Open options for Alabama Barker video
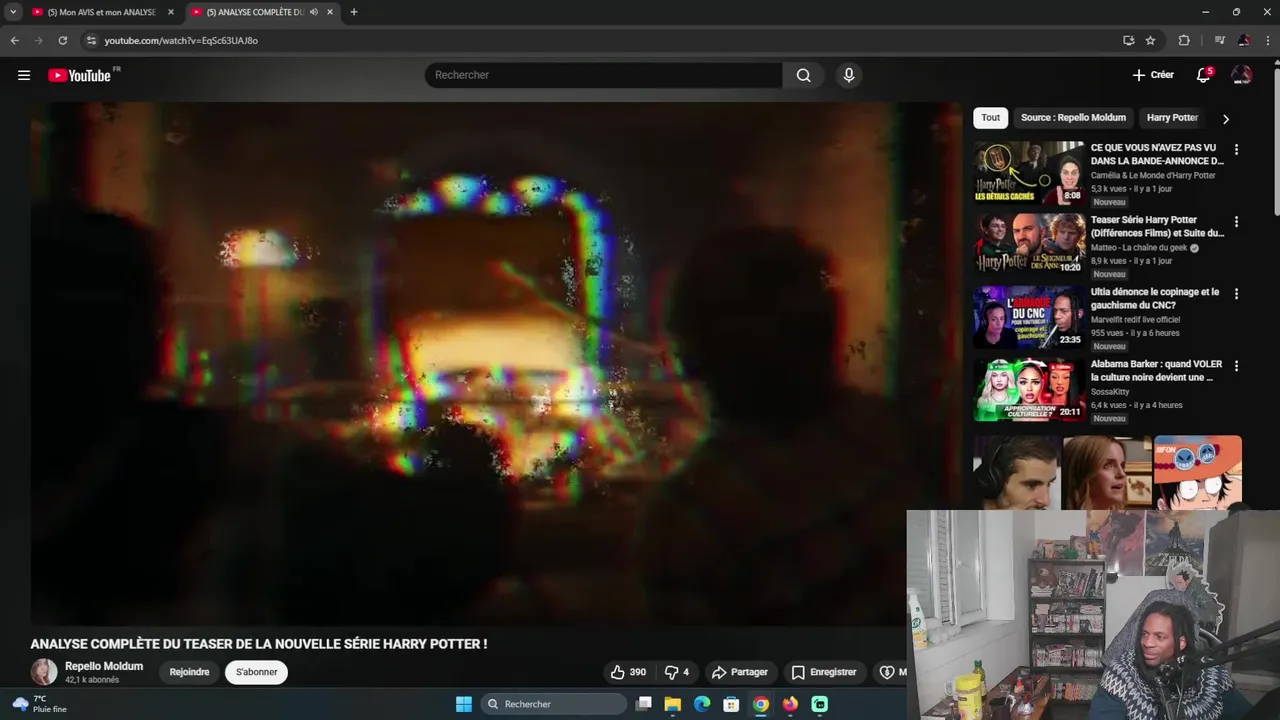1280x720 pixels. click(x=1236, y=366)
